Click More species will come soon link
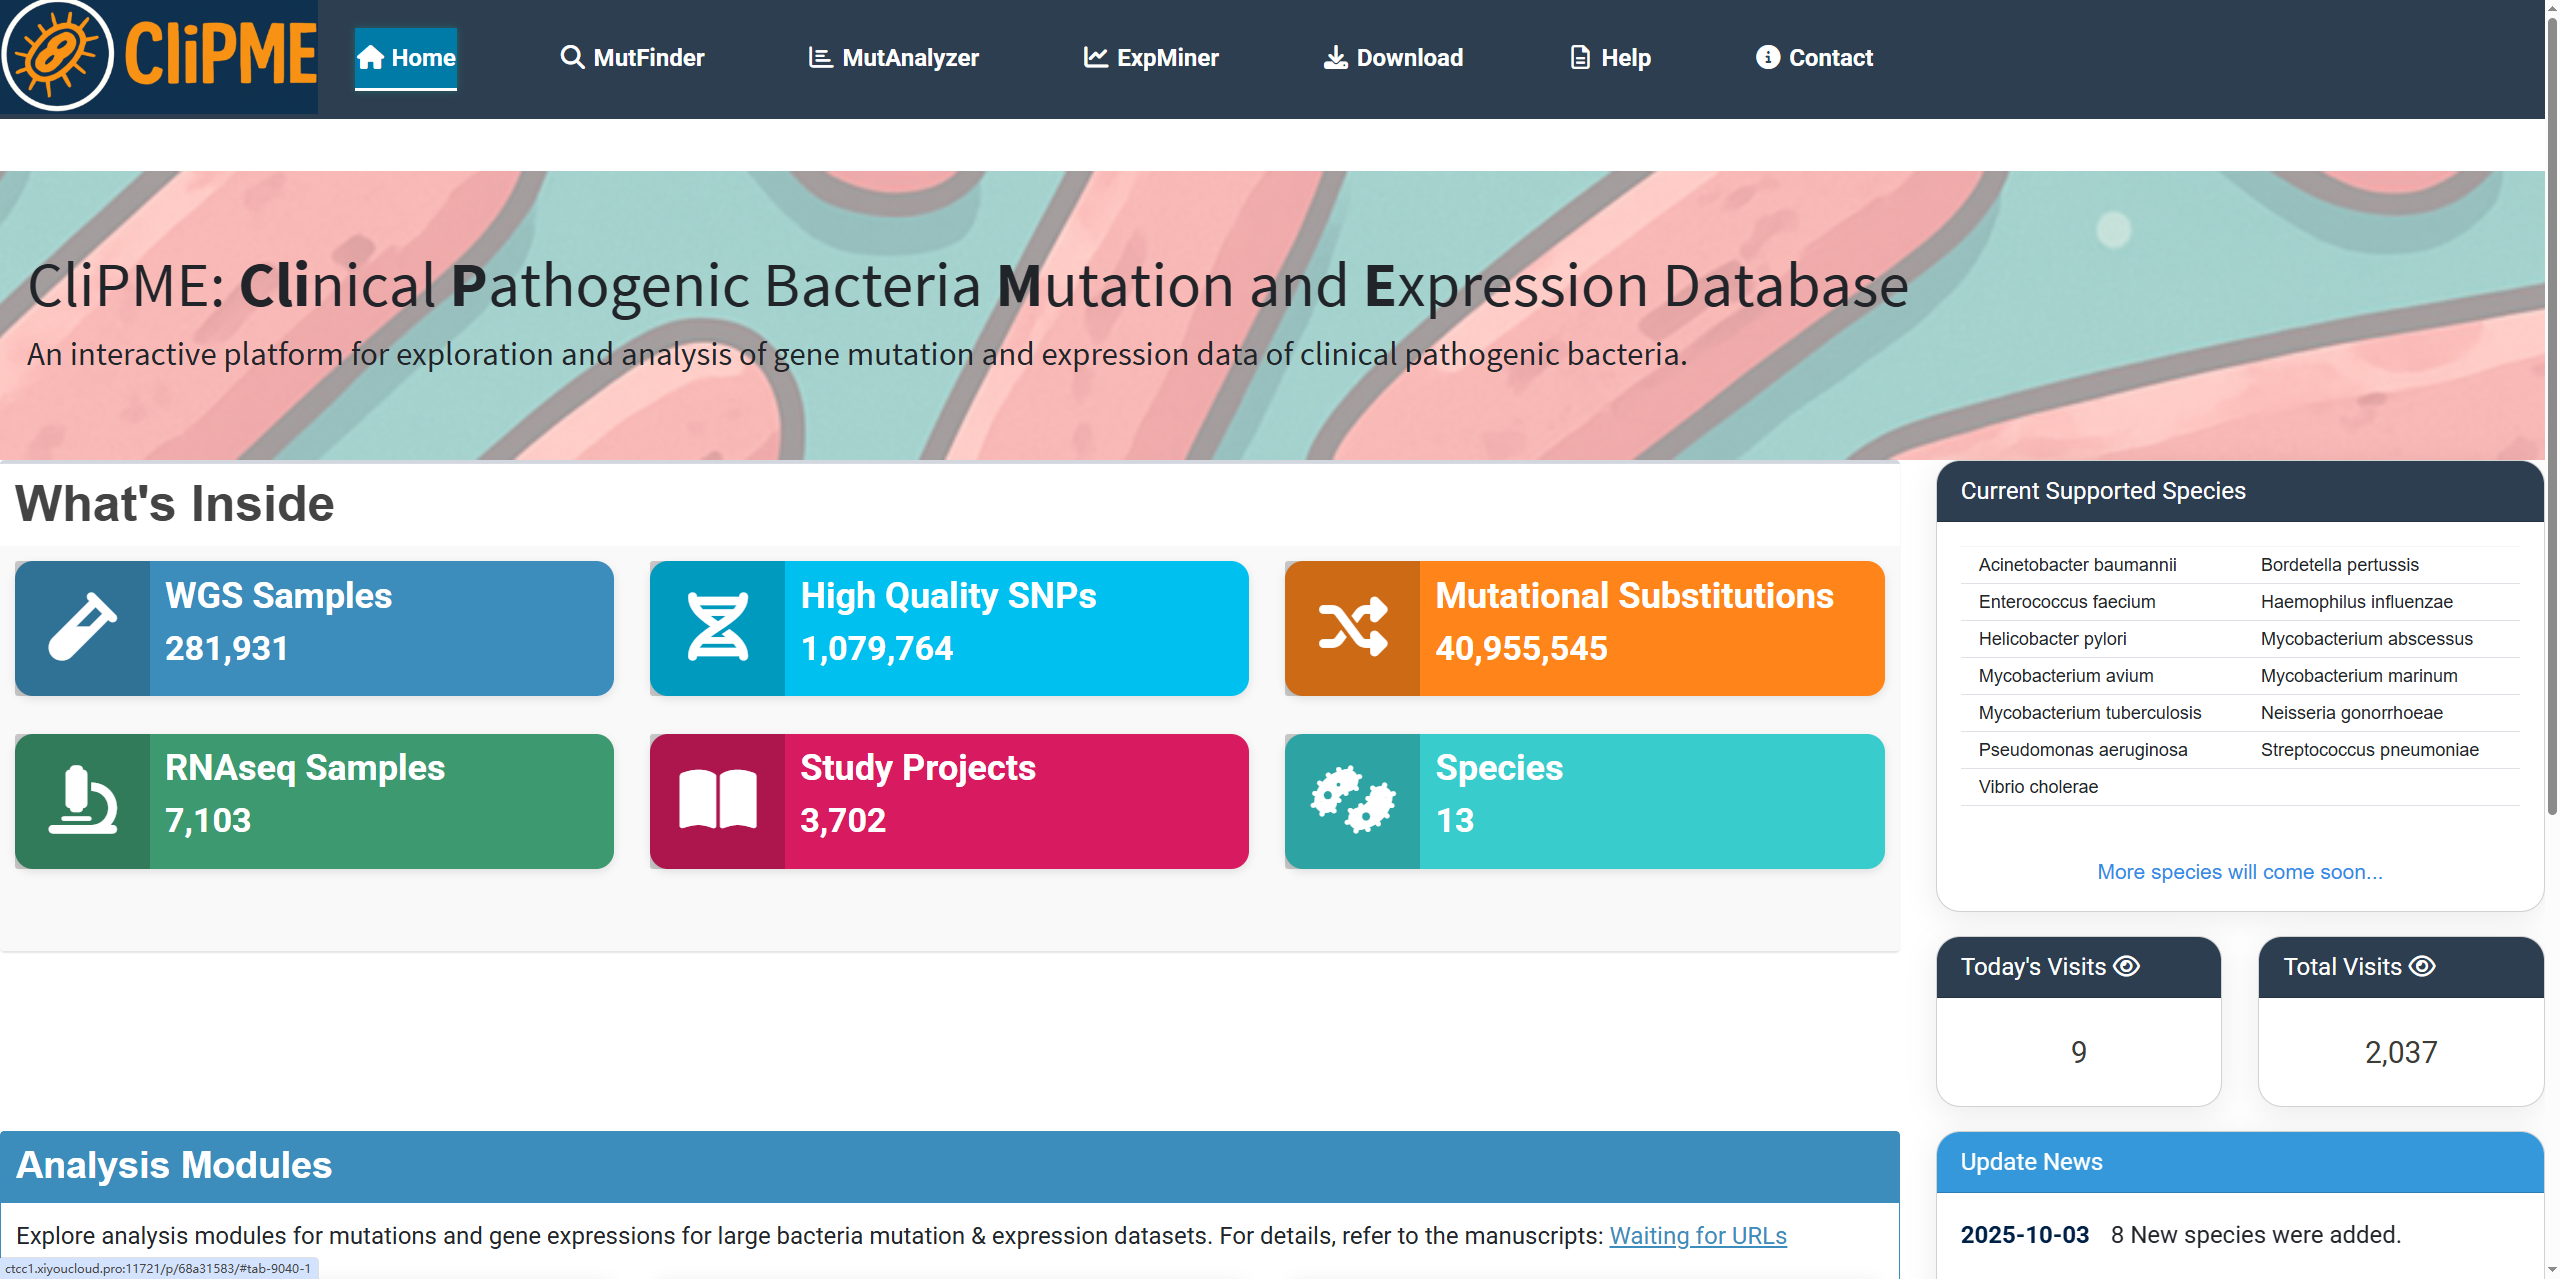Screen dimensions: 2560x1279 (x=2239, y=872)
